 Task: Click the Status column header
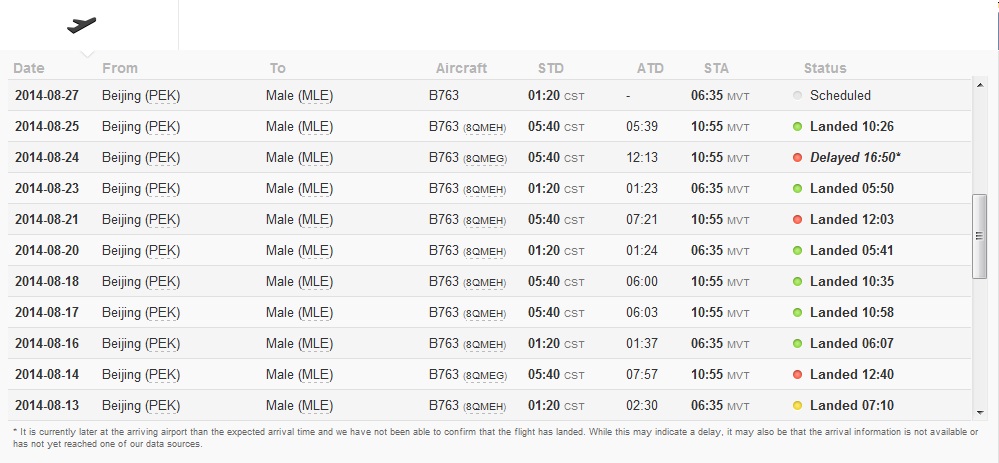point(825,68)
